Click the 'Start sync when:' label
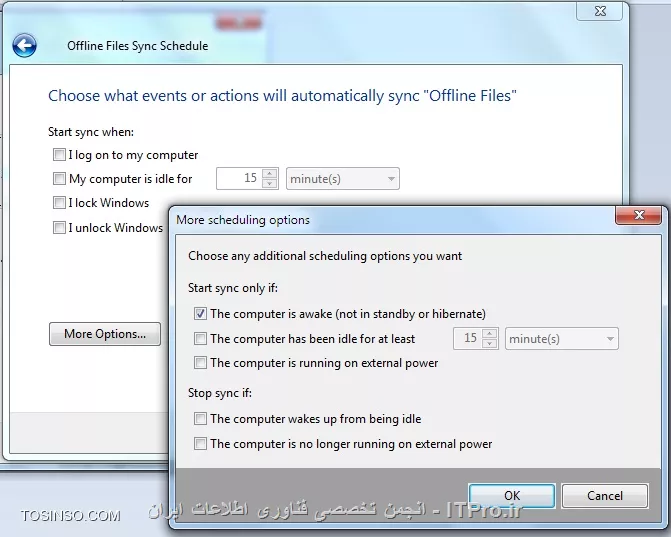Viewport: 671px width, 537px height. [x=91, y=132]
